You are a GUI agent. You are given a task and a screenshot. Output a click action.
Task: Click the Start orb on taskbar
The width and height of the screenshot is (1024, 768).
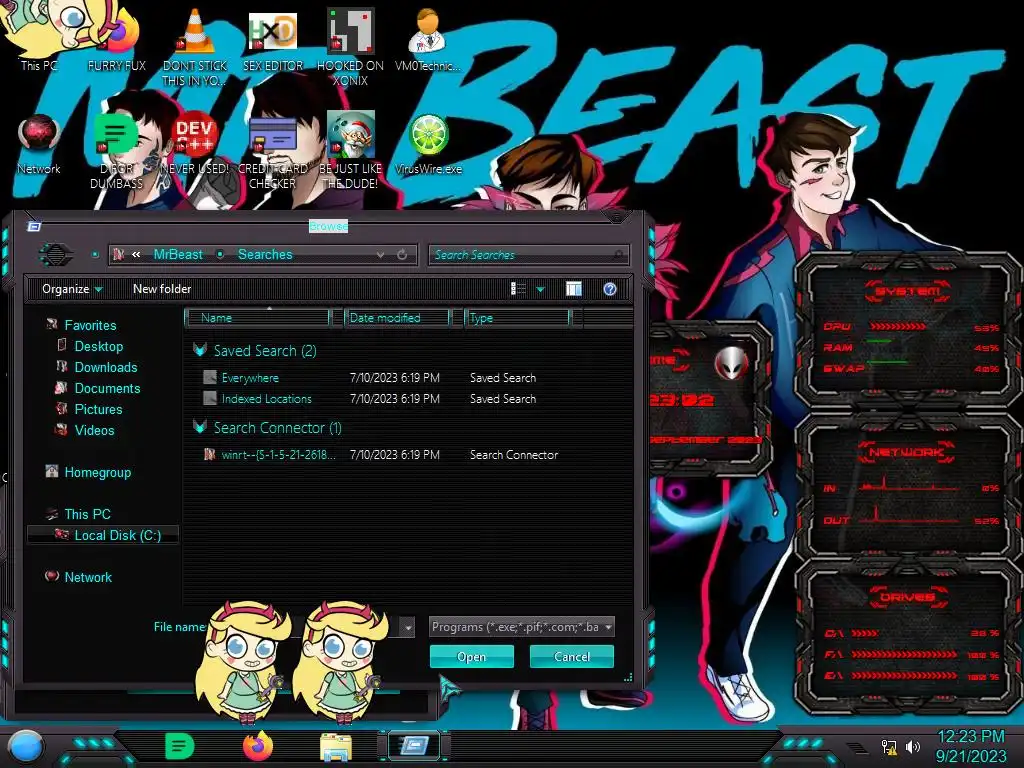pyautogui.click(x=25, y=746)
